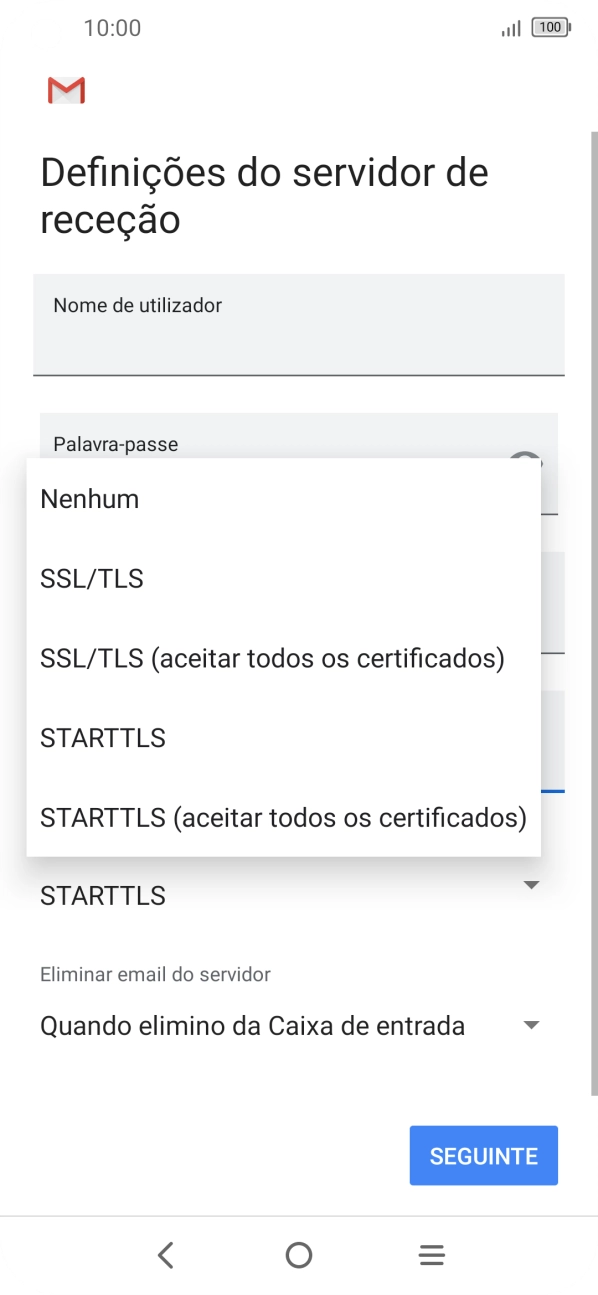Open the Quando elimino da Caixa de entrada selector

pos(291,1025)
